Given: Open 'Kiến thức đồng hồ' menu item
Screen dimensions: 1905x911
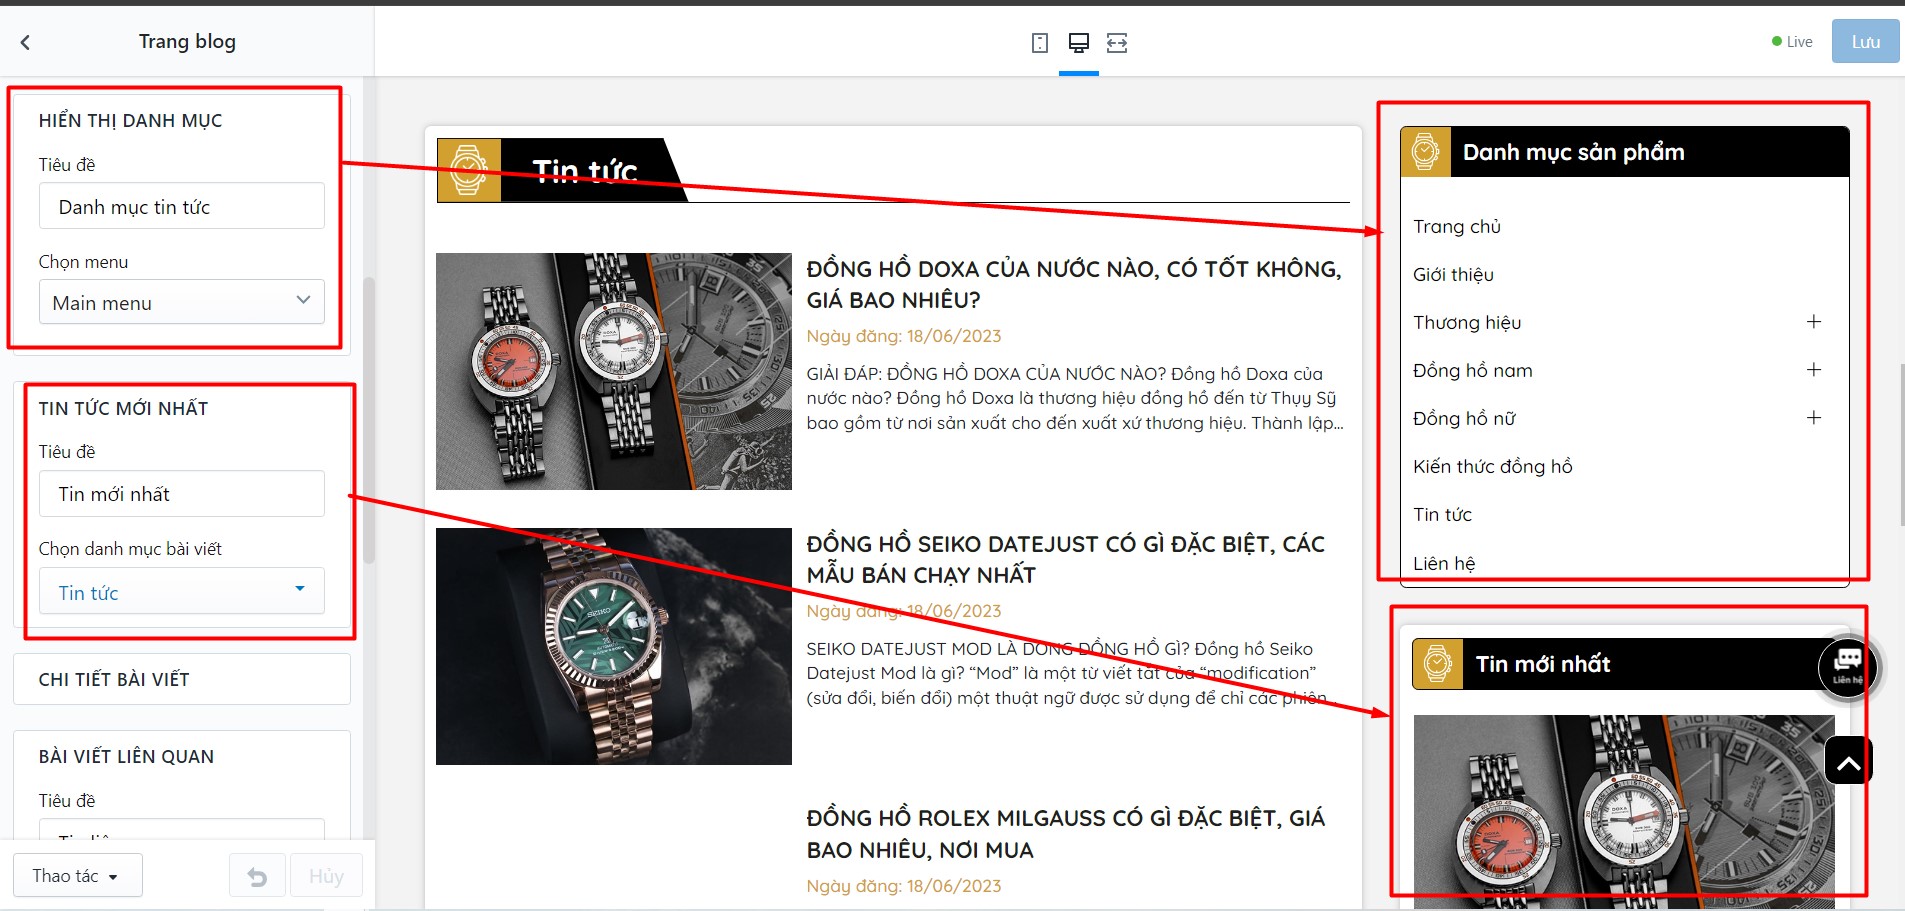Looking at the screenshot, I should click(1493, 467).
